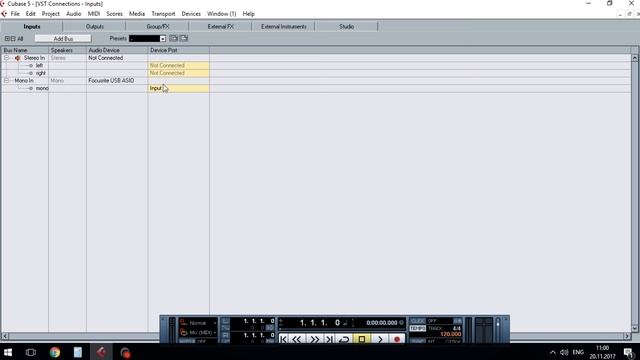Image resolution: width=640 pixels, height=360 pixels.
Task: Click the Audio Device column header
Action: tap(117, 50)
